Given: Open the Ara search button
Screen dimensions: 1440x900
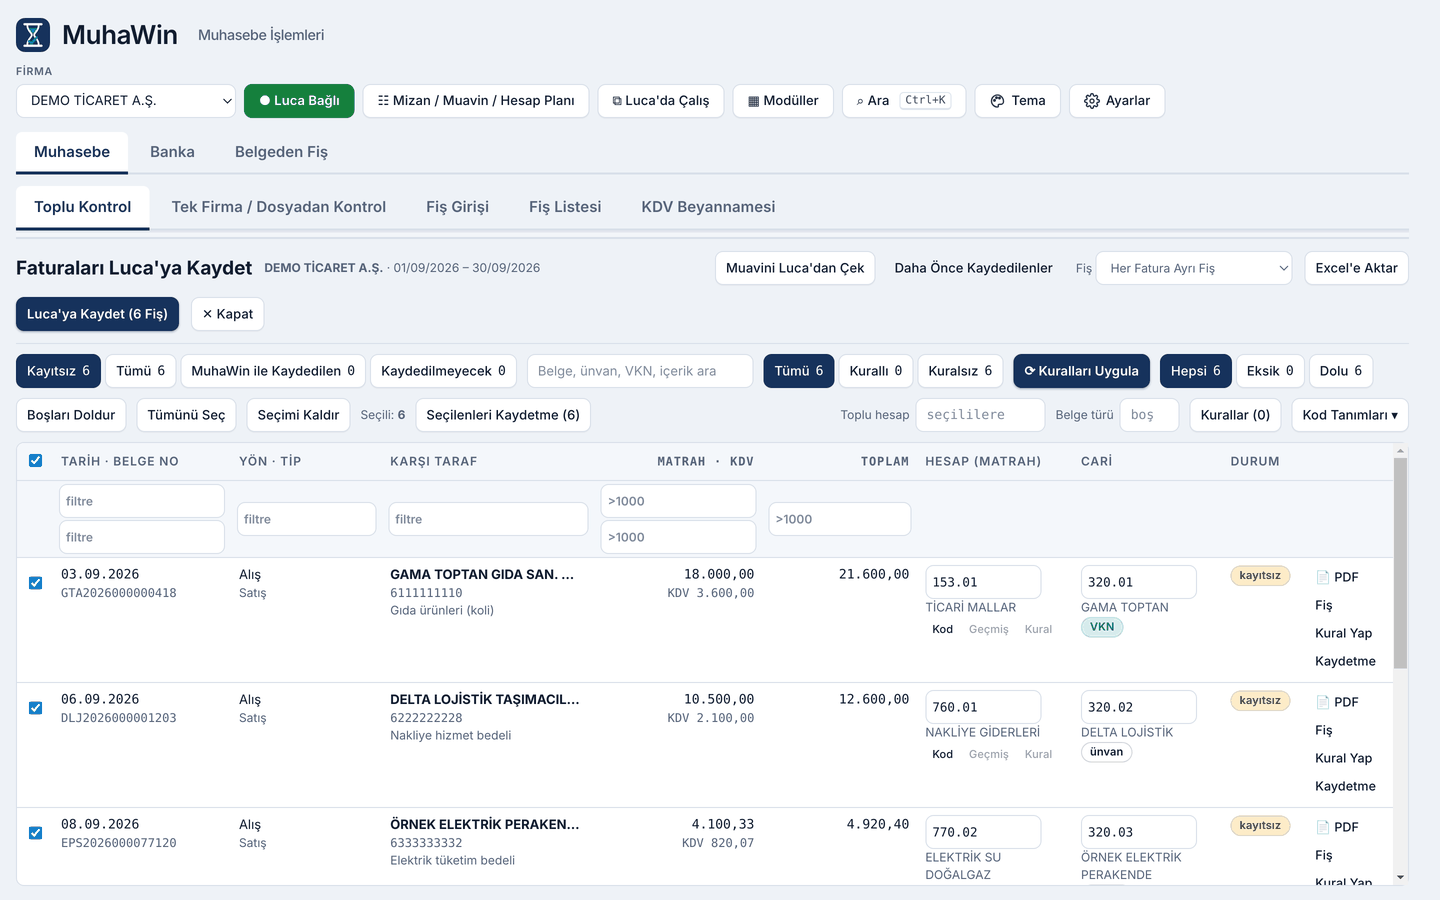Looking at the screenshot, I should [x=904, y=101].
